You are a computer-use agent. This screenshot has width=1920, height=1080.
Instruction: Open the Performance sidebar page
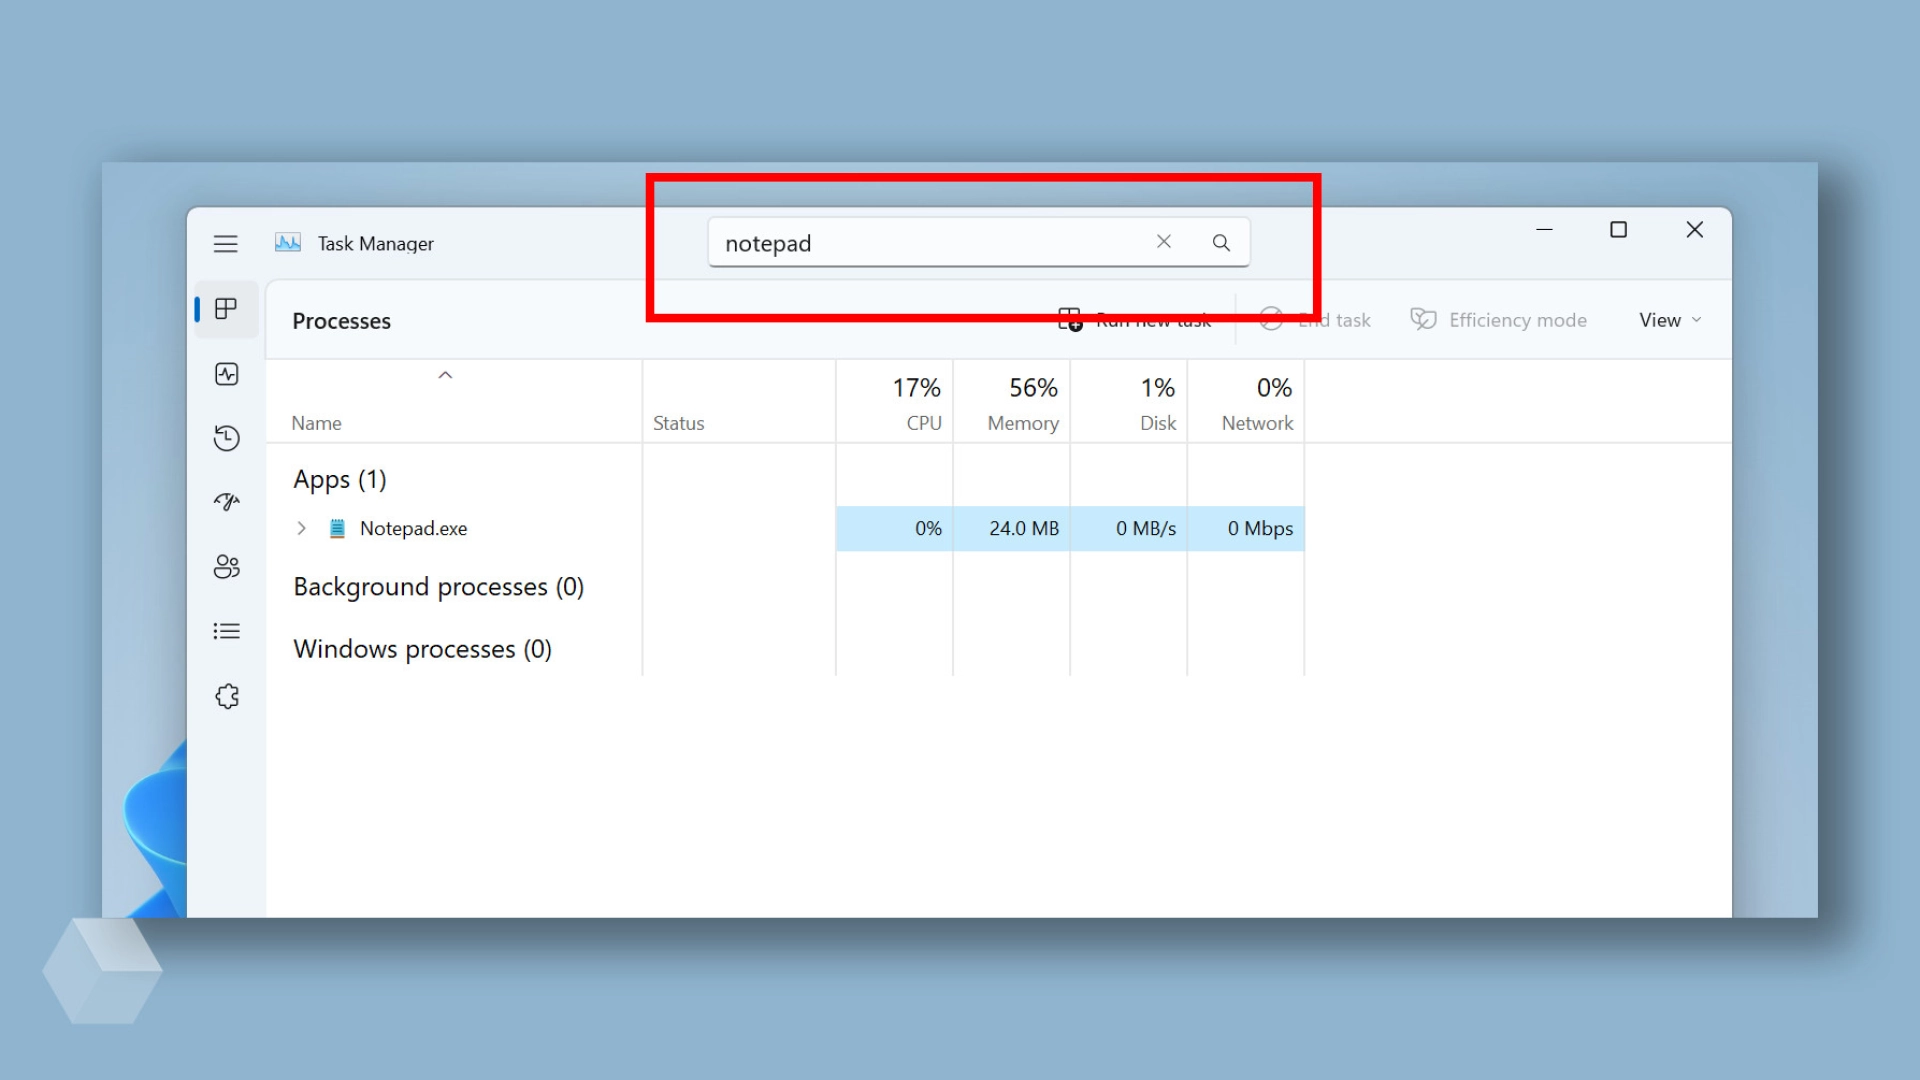pos(227,374)
